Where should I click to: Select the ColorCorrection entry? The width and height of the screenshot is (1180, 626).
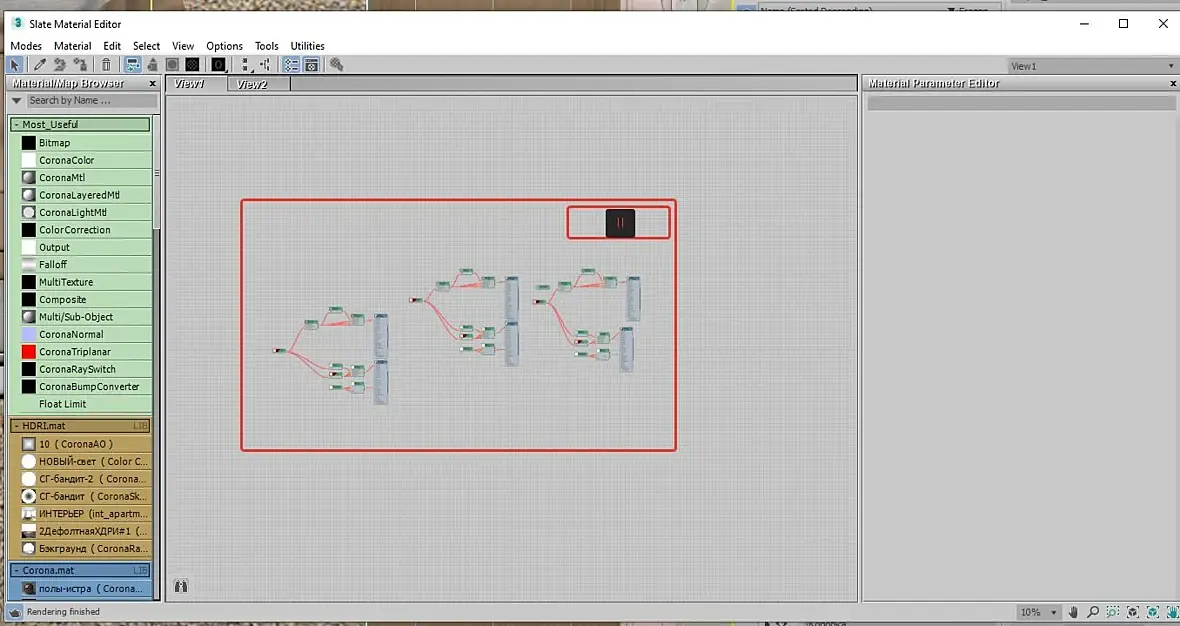click(85, 229)
